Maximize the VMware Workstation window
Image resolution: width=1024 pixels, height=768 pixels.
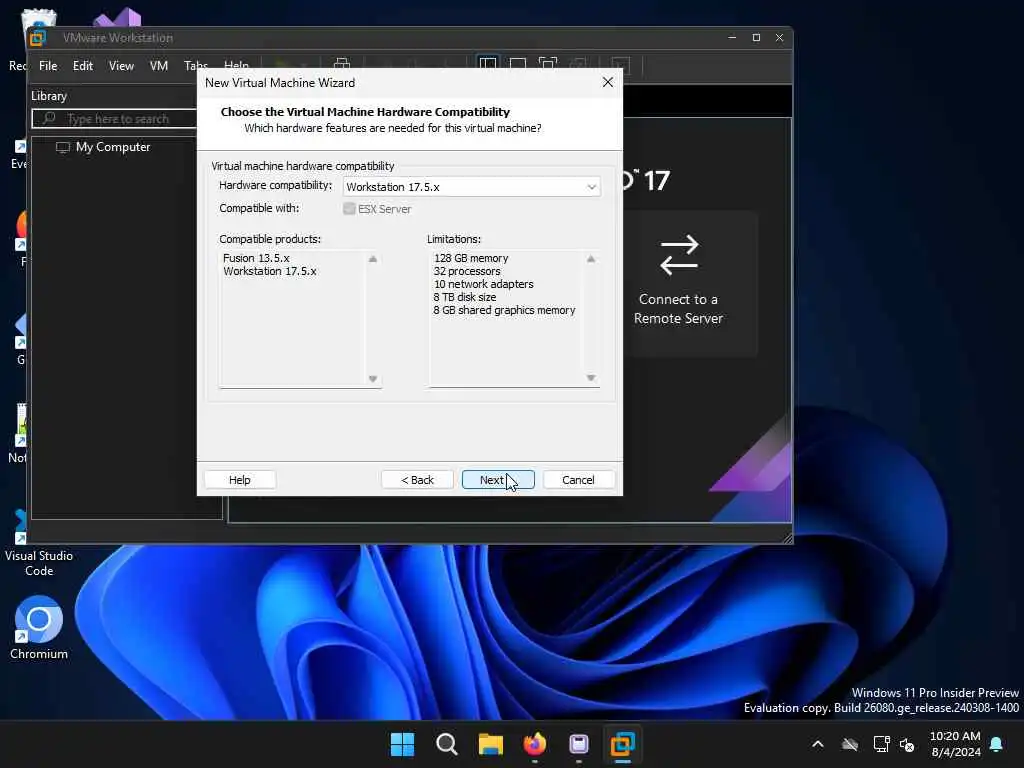point(756,38)
